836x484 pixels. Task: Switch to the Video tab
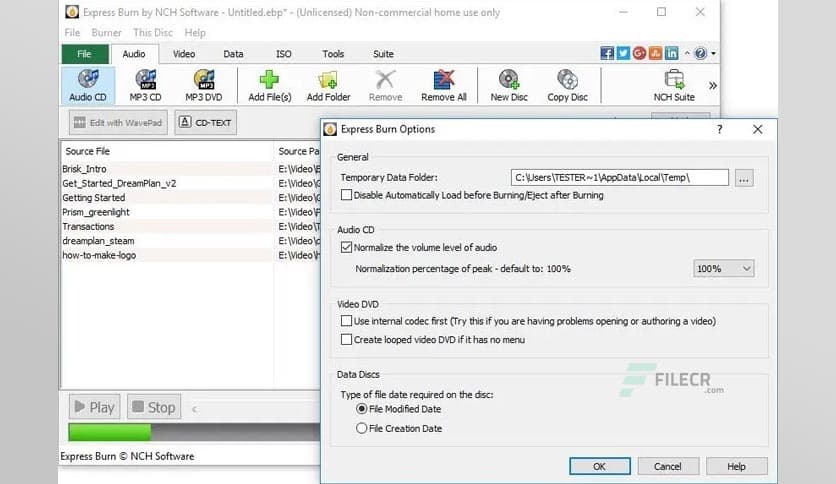tap(184, 54)
